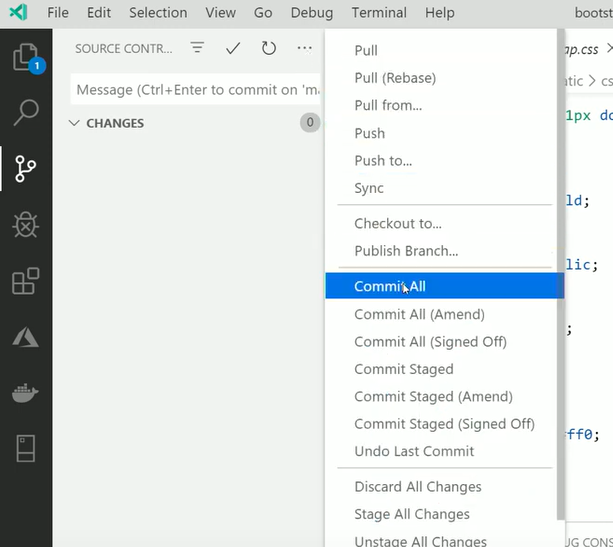613x547 pixels.
Task: Toggle the source control view filter icon
Action: [198, 48]
